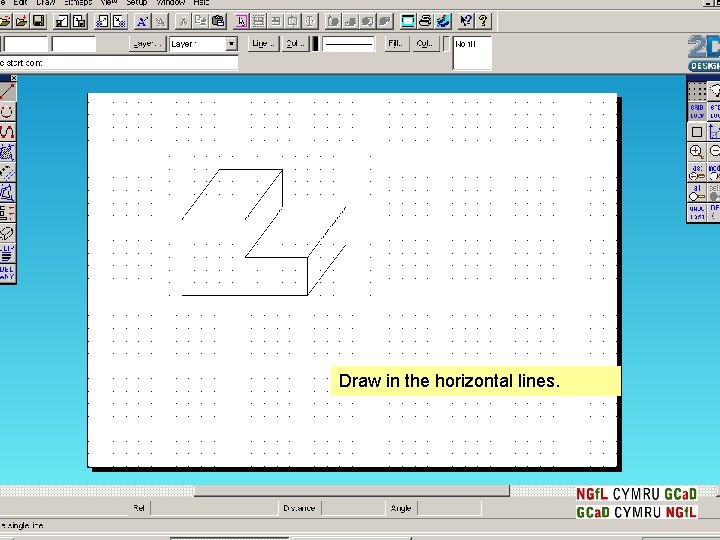The height and width of the screenshot is (540, 720).
Task: Open the Edit menu
Action: [21, 2]
